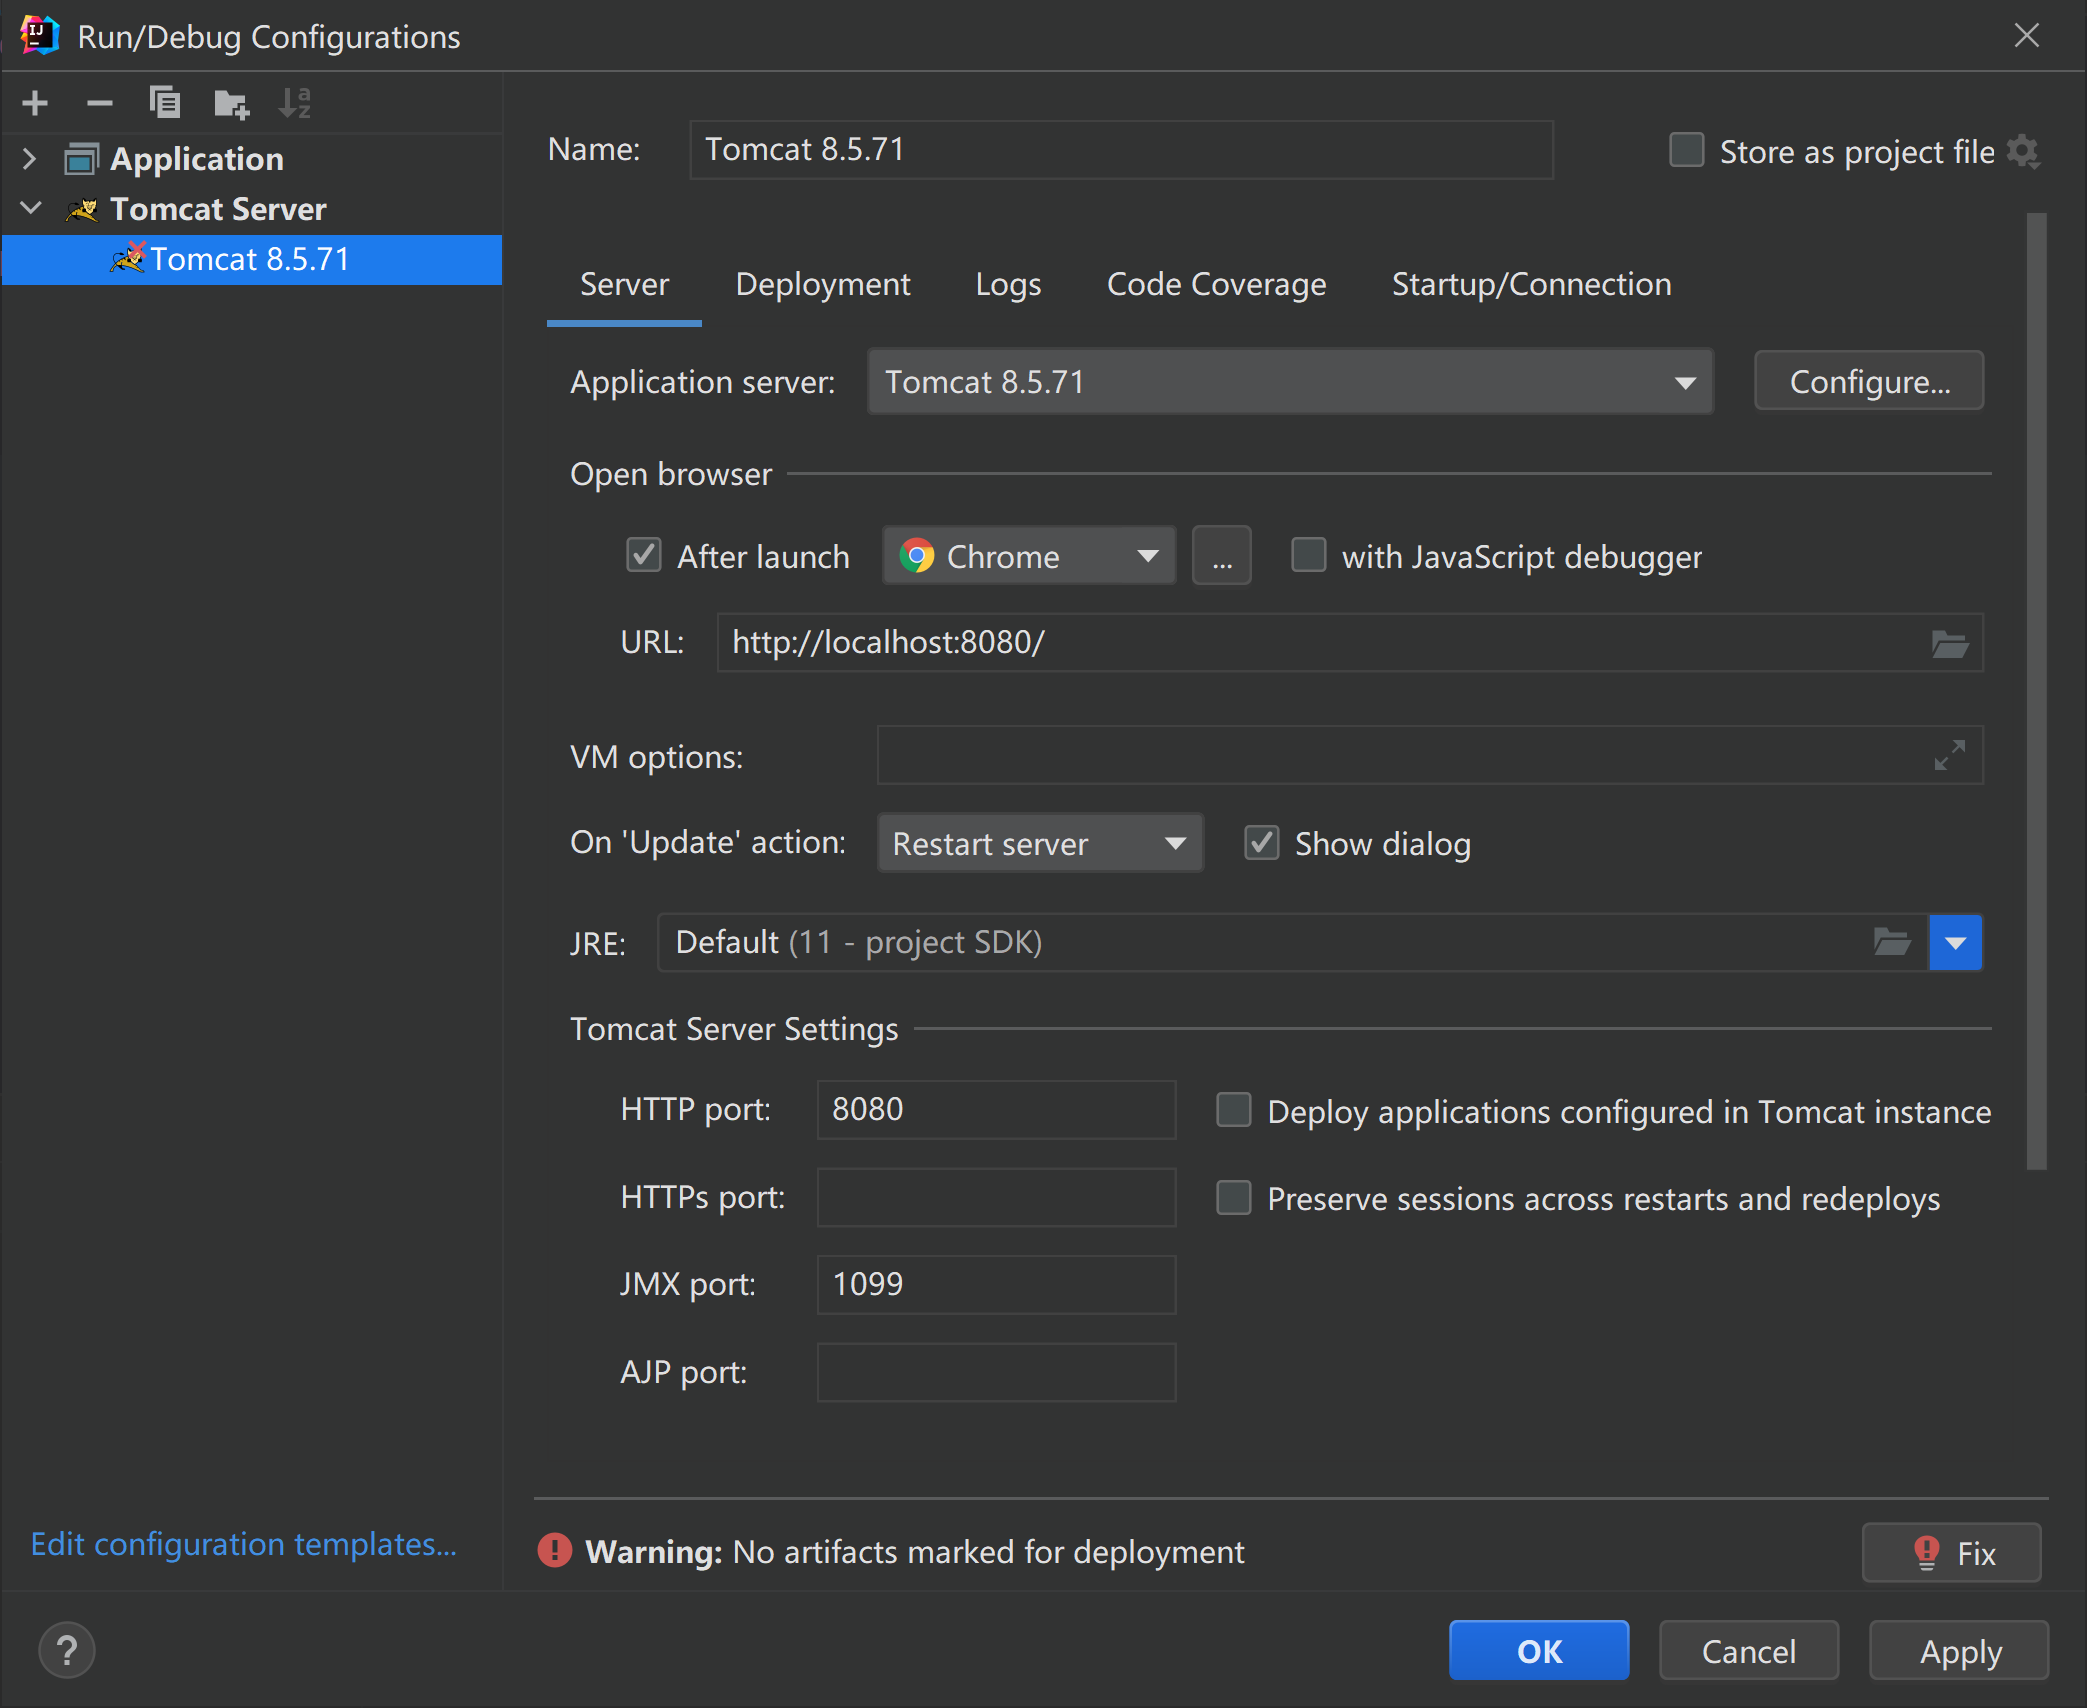The width and height of the screenshot is (2087, 1708).
Task: Click the Fix warning button
Action: [x=1950, y=1553]
